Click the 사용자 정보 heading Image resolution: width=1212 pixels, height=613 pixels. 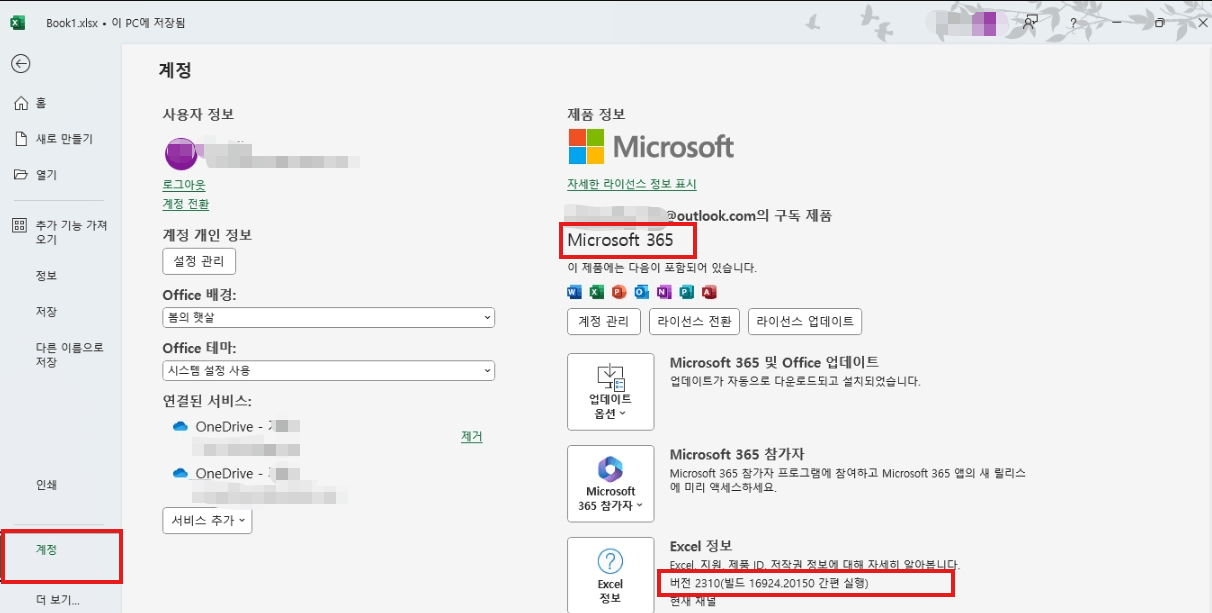point(198,115)
